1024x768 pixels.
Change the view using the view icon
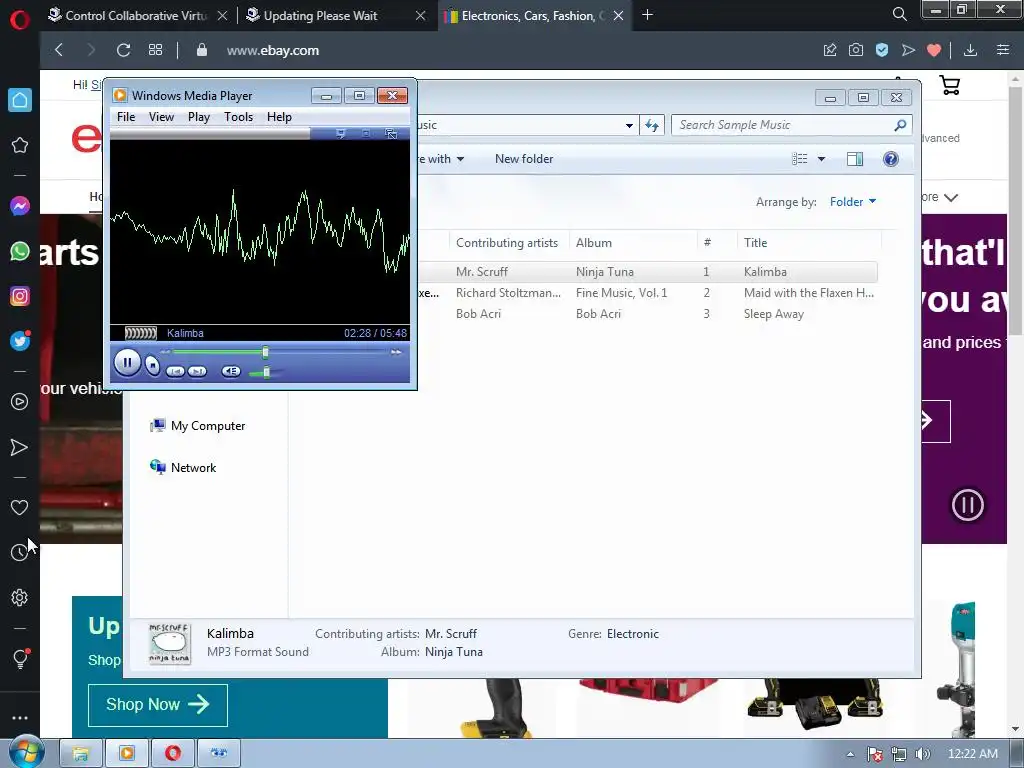[799, 159]
